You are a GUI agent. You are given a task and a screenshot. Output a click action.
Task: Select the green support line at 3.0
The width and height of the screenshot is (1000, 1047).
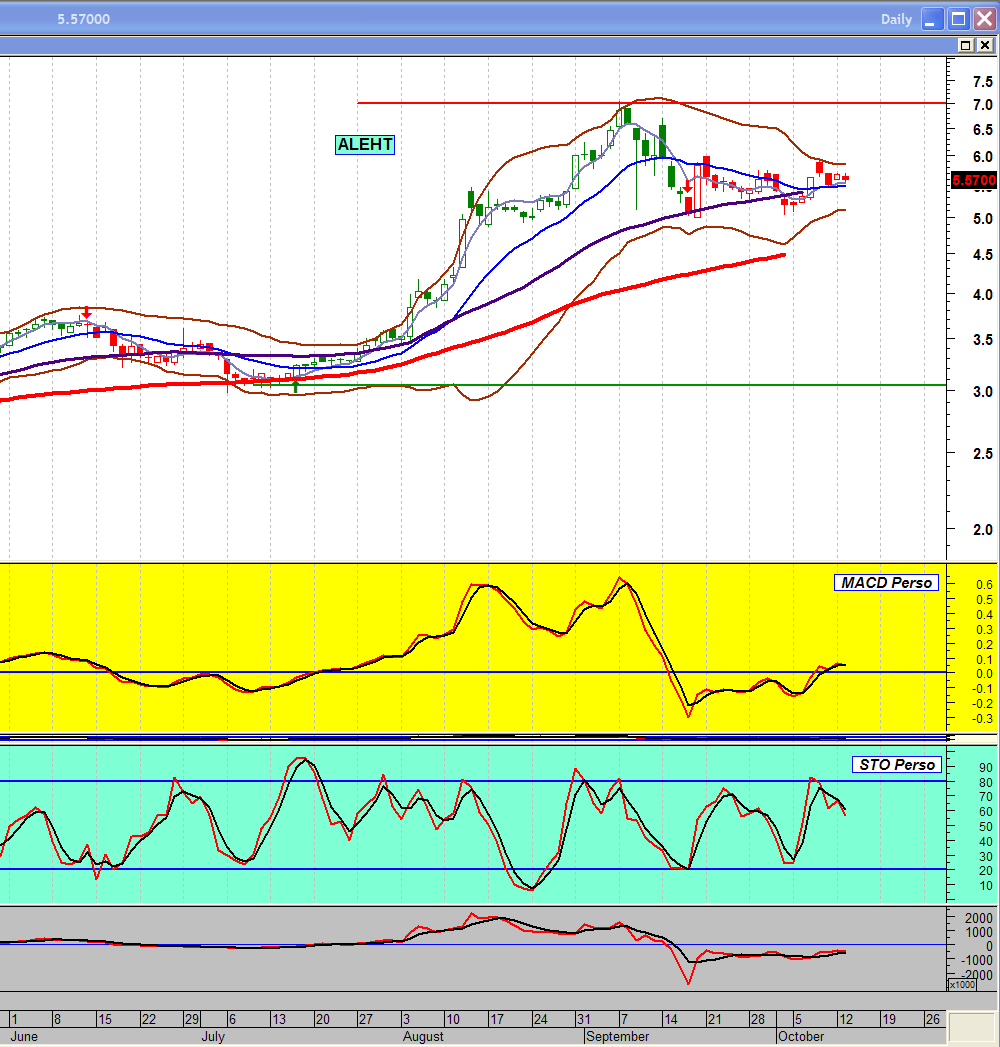coord(599,385)
